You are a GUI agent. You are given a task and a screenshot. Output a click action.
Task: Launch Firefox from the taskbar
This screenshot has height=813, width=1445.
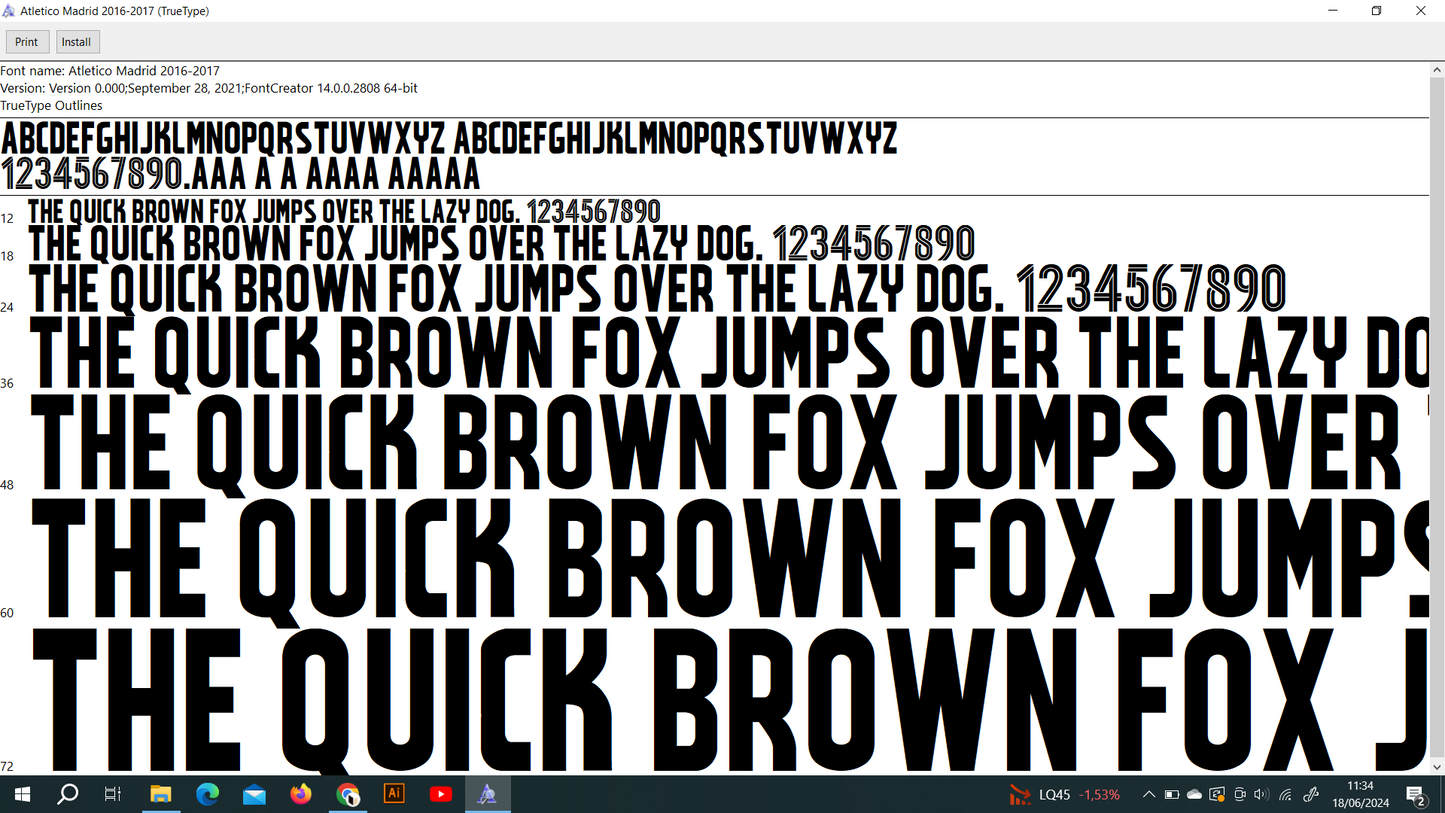301,795
